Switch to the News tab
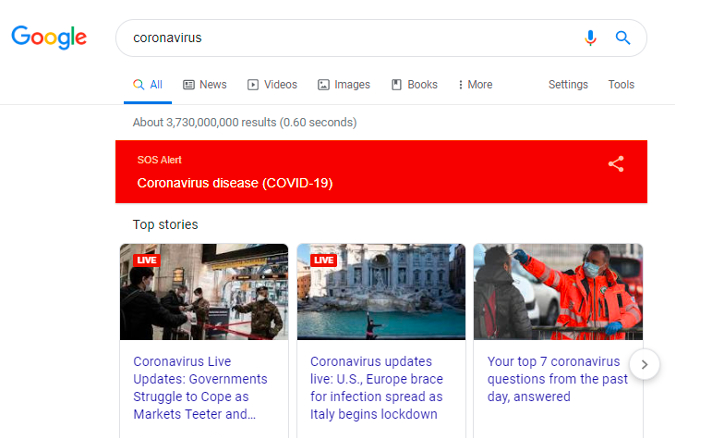724x438 pixels. click(x=205, y=85)
